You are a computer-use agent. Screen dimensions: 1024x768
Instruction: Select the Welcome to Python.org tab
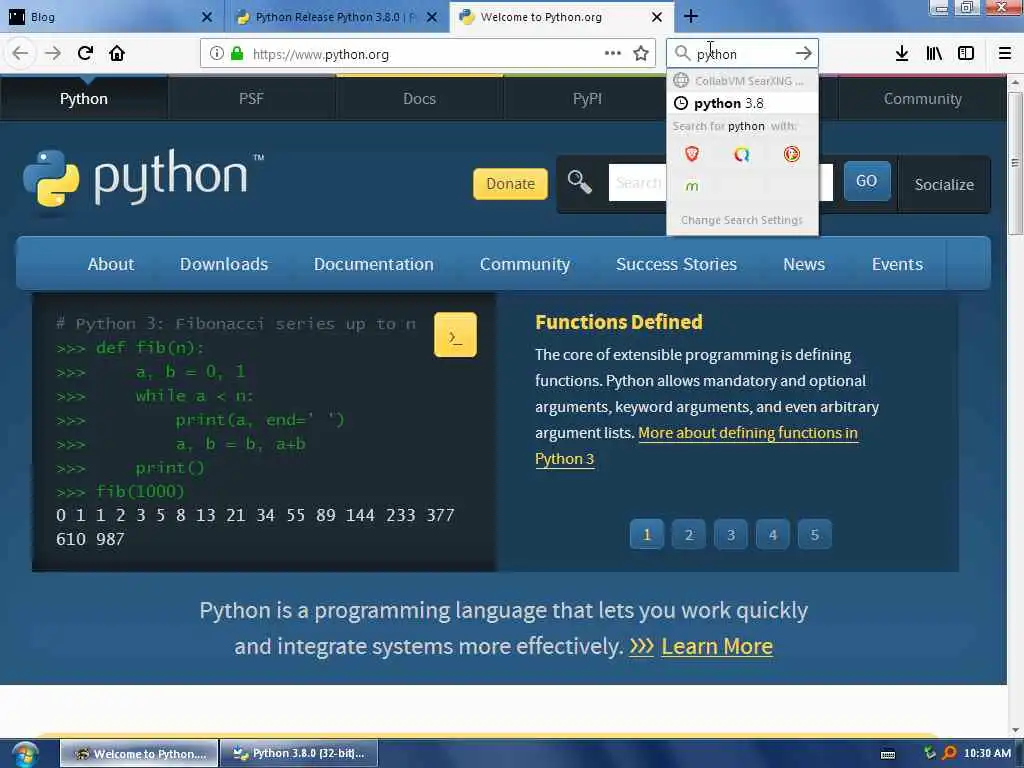[560, 17]
